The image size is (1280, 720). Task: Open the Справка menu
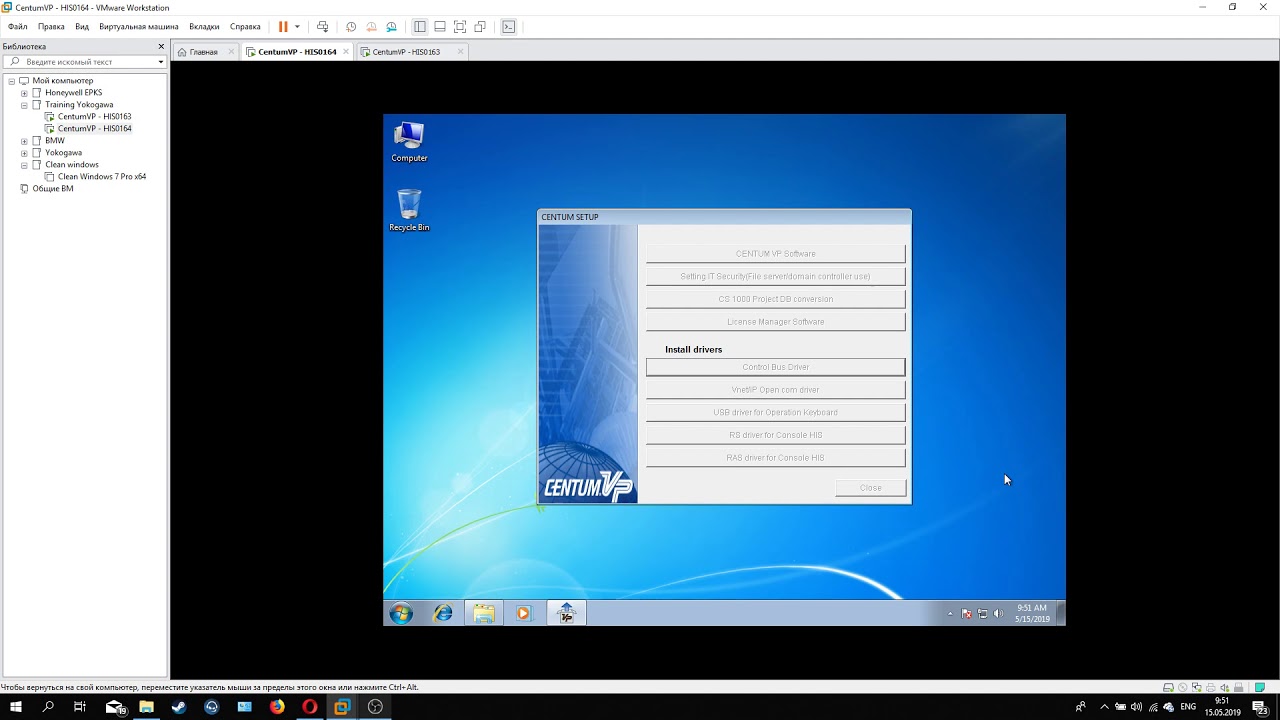pyautogui.click(x=245, y=27)
